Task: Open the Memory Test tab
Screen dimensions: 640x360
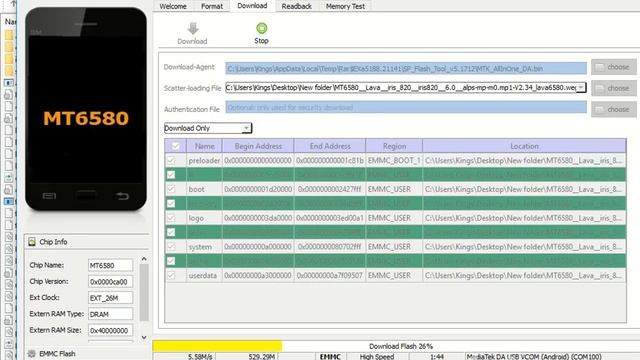Action: 345,6
